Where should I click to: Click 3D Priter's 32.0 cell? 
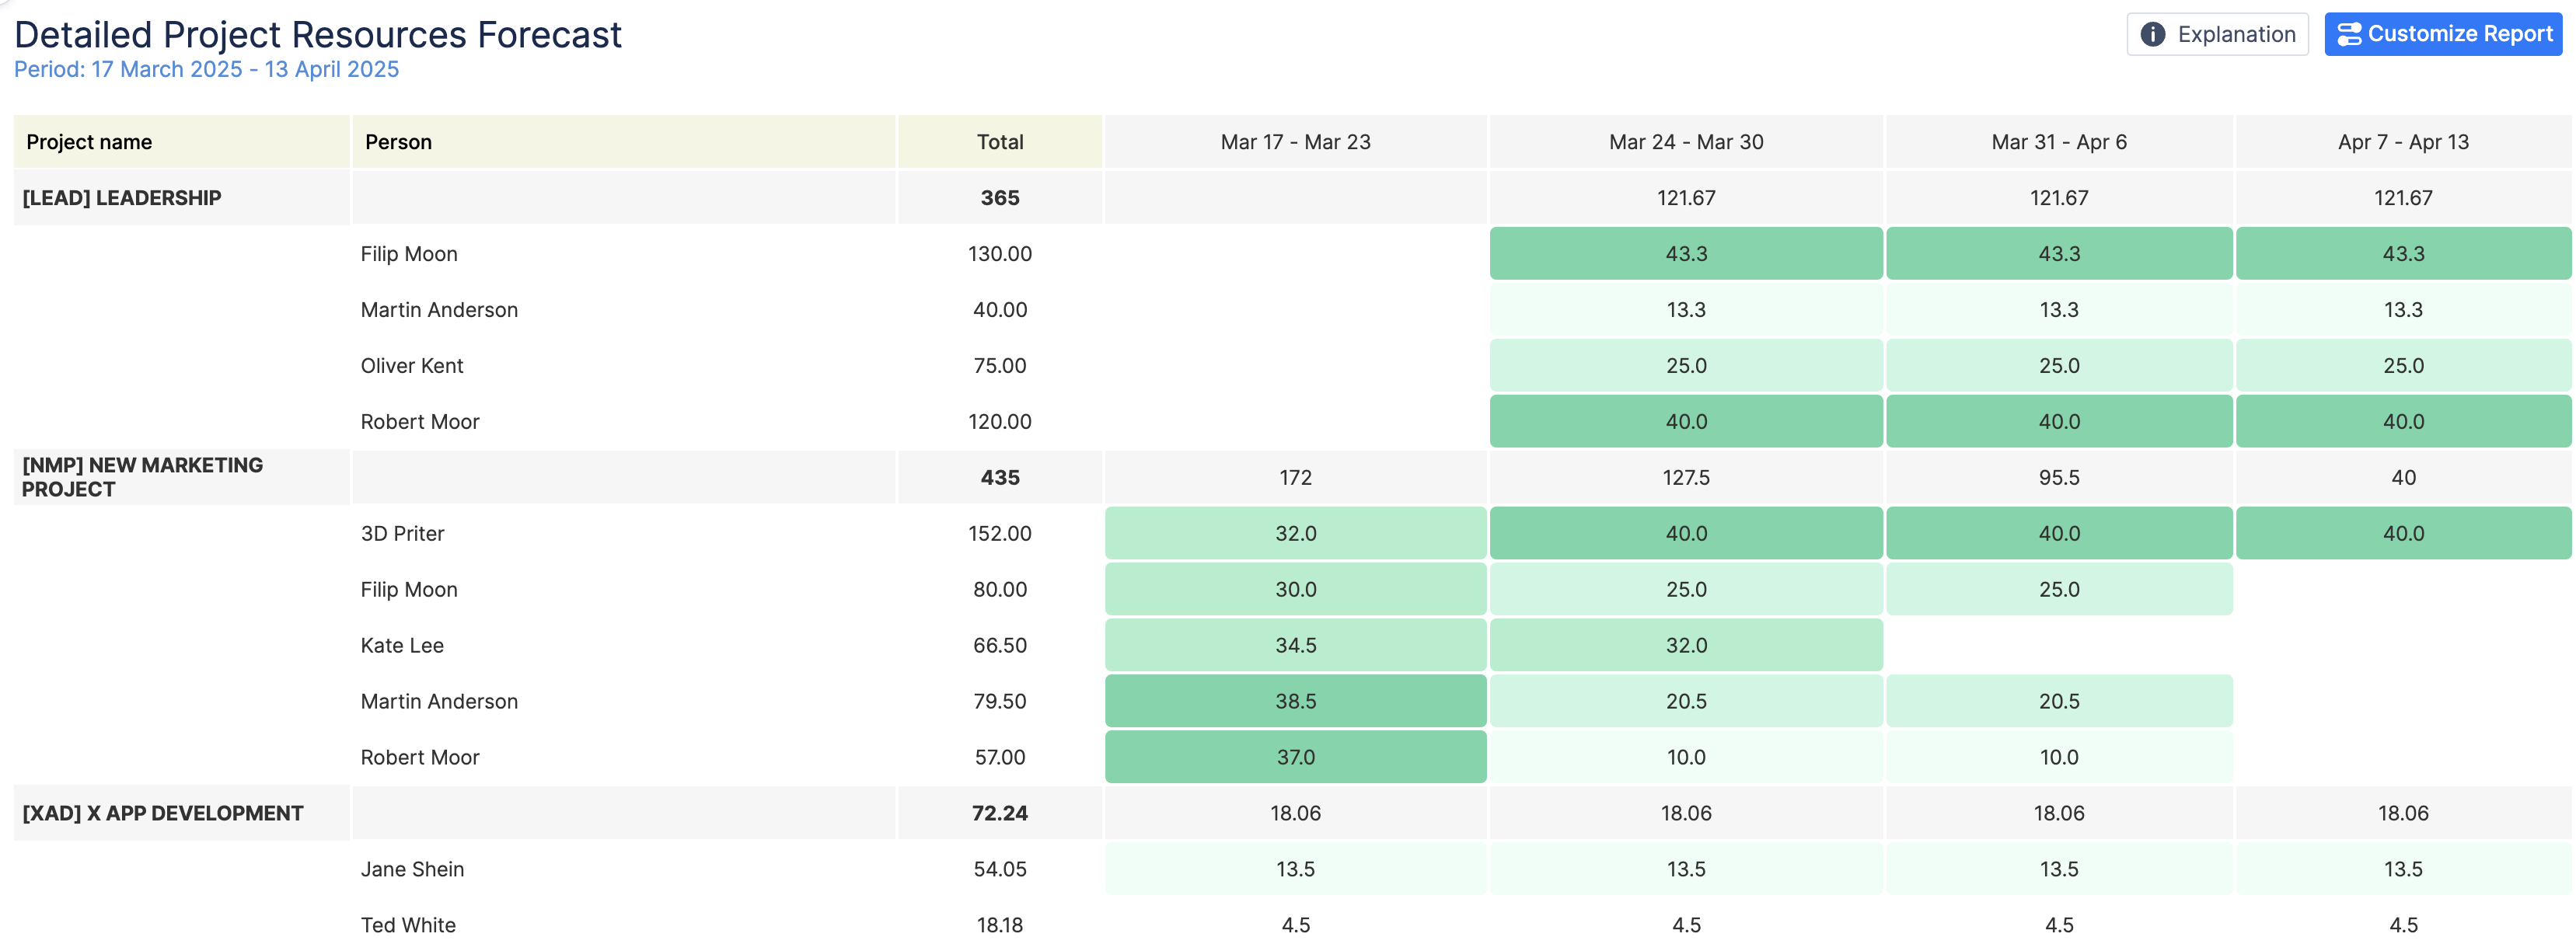tap(1294, 533)
